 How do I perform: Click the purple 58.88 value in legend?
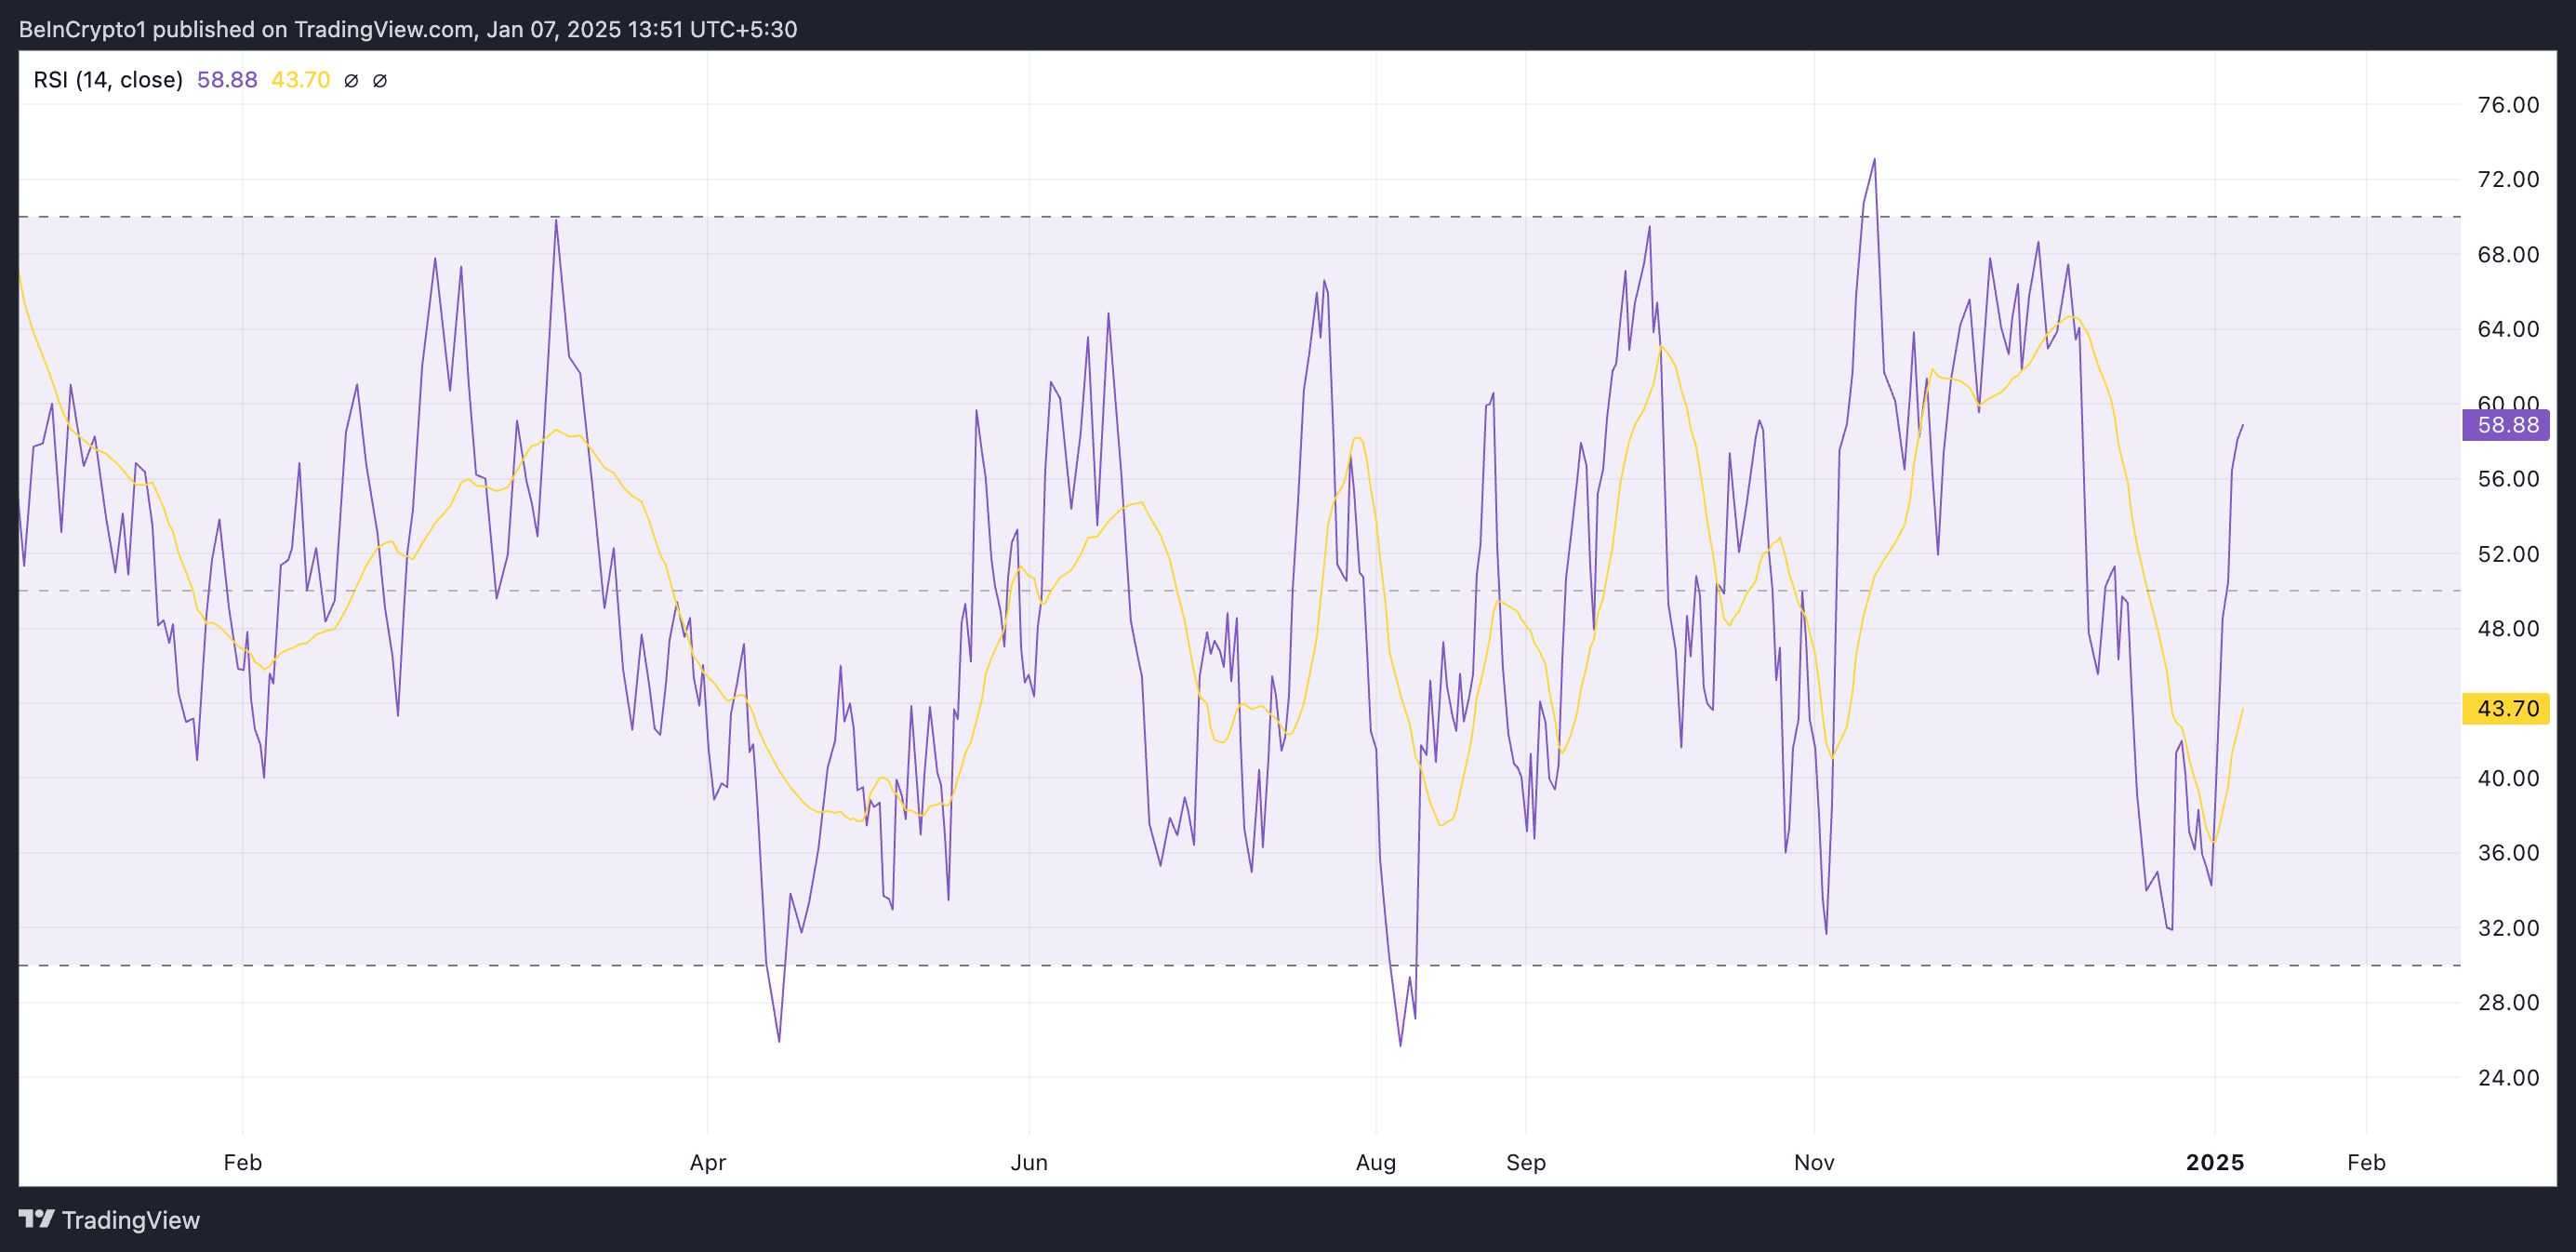[x=227, y=80]
